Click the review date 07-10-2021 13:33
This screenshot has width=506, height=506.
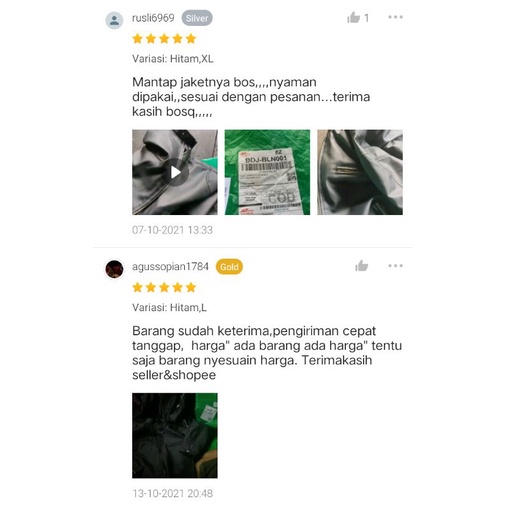coord(172,230)
